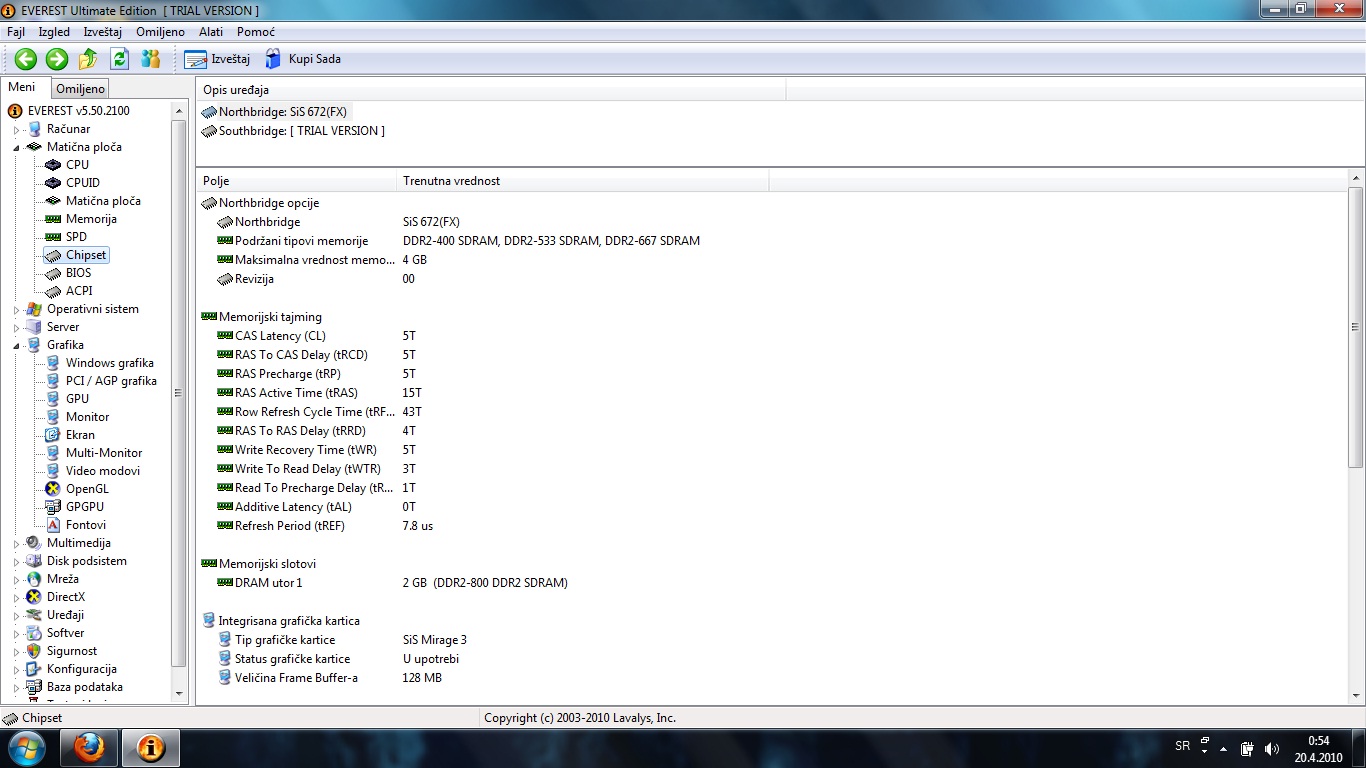Click the tree panel scroll down arrow
1366x768 pixels.
(180, 693)
